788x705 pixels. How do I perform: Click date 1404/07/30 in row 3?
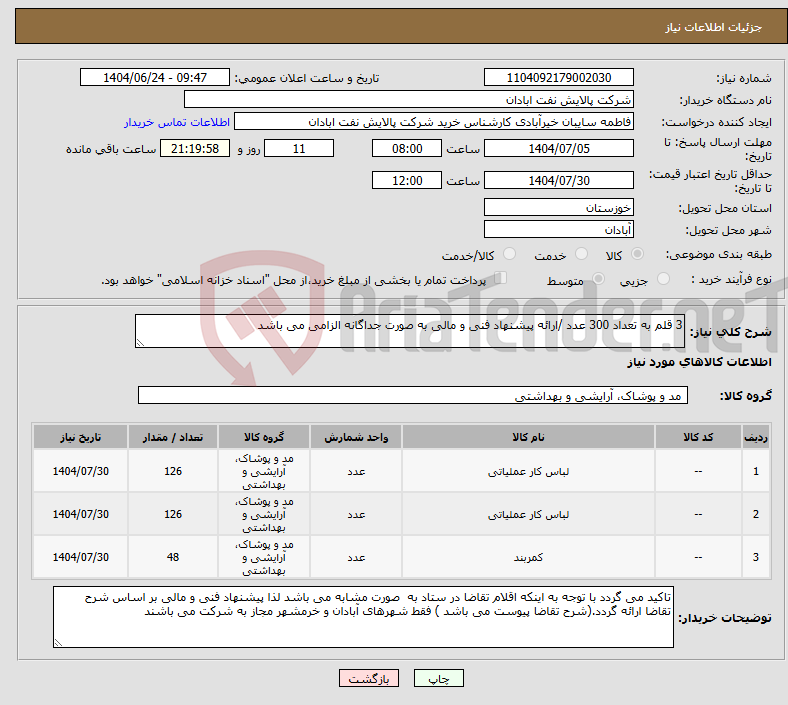tap(80, 557)
